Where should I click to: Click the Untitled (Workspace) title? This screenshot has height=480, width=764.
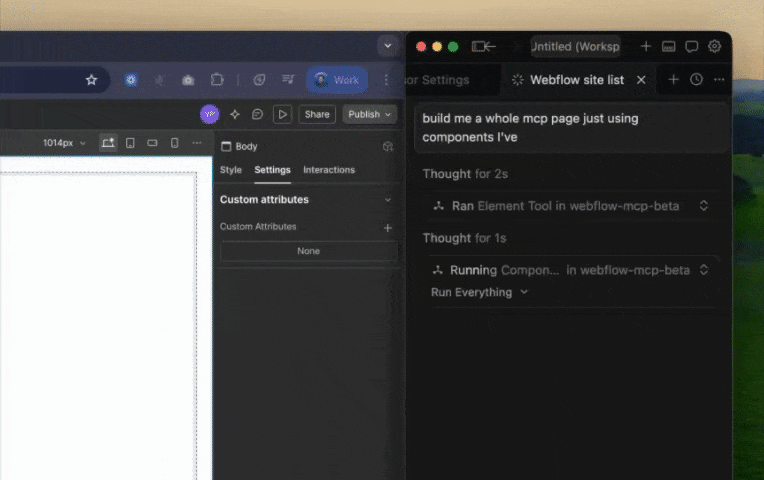575,46
